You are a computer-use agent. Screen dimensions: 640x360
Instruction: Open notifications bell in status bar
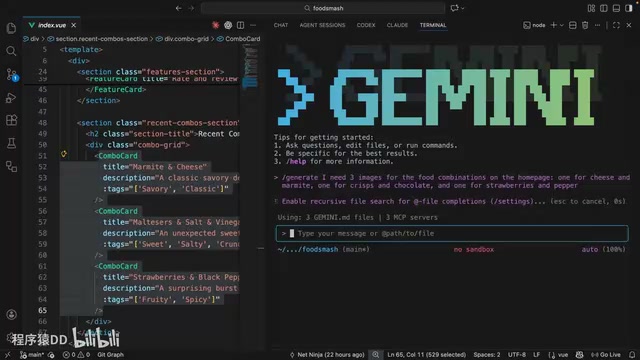(x=632, y=355)
